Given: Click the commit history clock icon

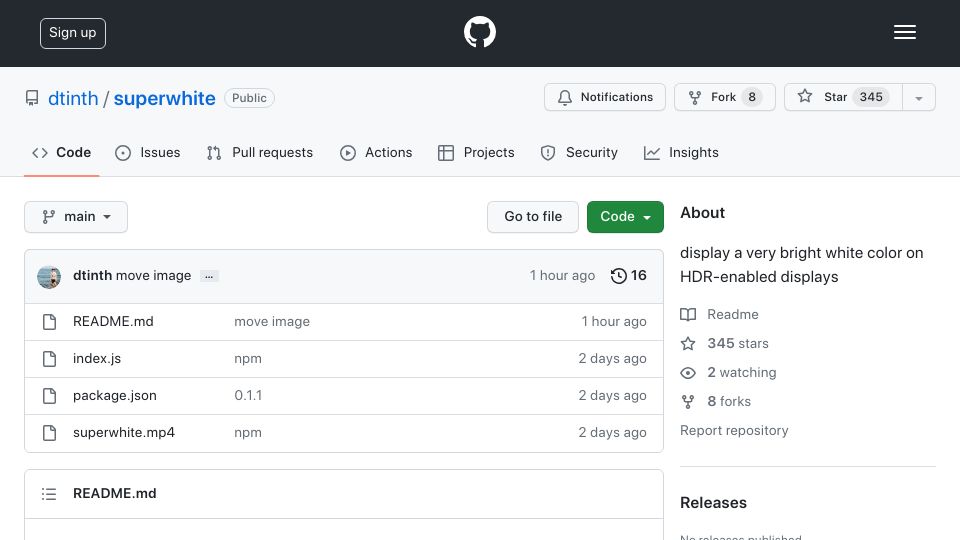Looking at the screenshot, I should [618, 276].
